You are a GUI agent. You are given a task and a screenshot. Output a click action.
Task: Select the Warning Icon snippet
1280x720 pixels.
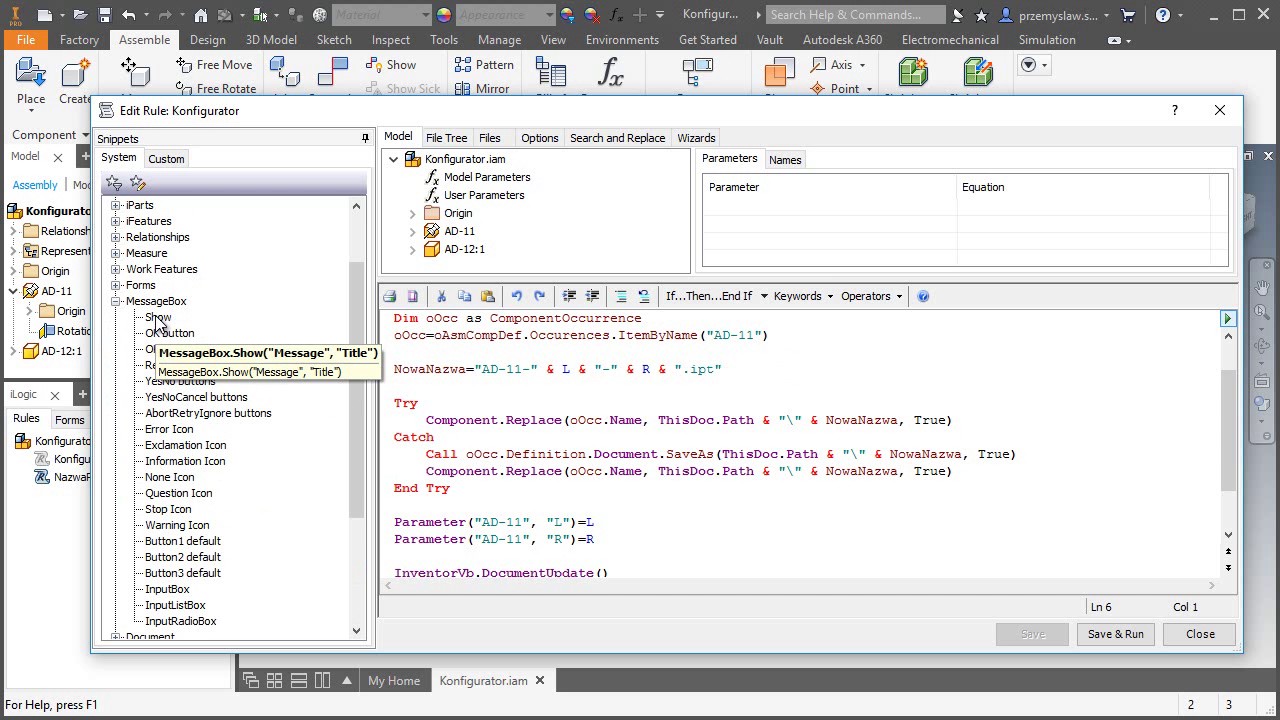pos(177,525)
